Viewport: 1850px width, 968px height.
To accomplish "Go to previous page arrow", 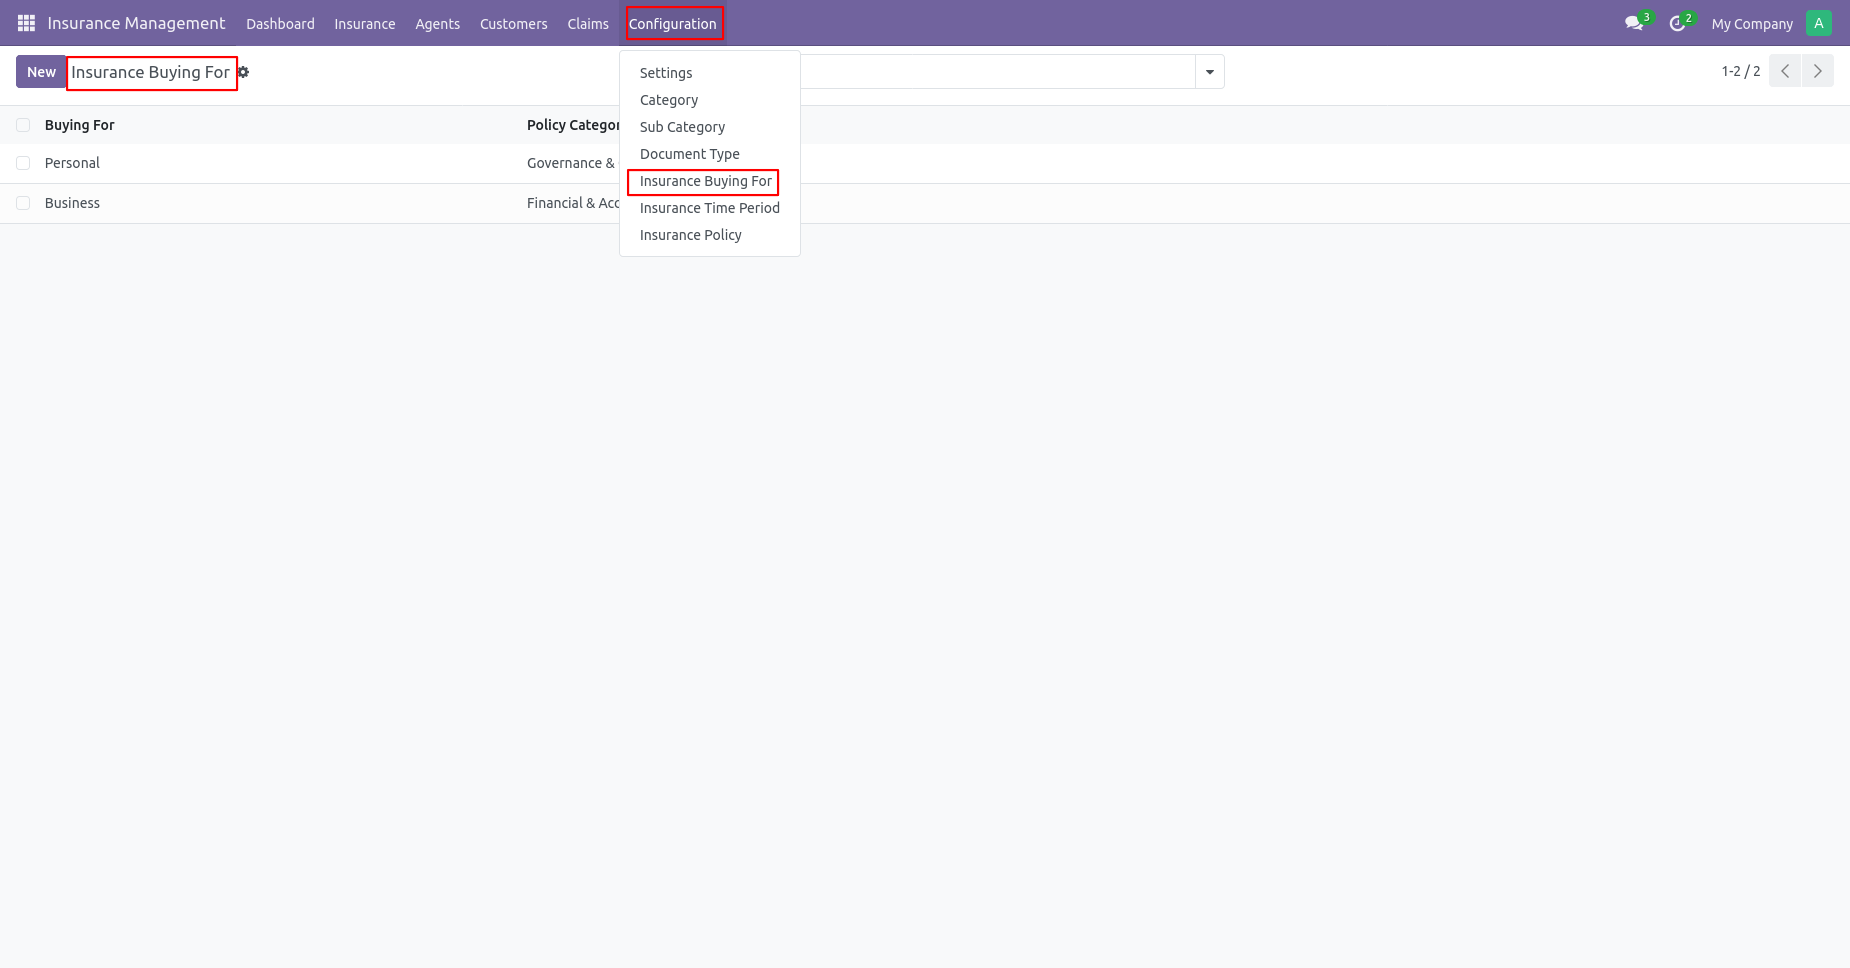I will (1785, 71).
